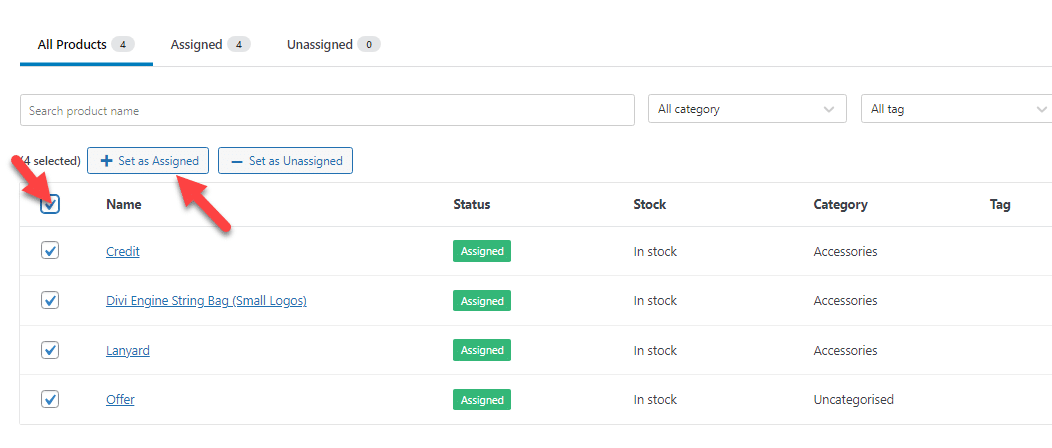Uncheck the Divi Engine String Bag checkbox
The width and height of the screenshot is (1052, 448).
50,300
